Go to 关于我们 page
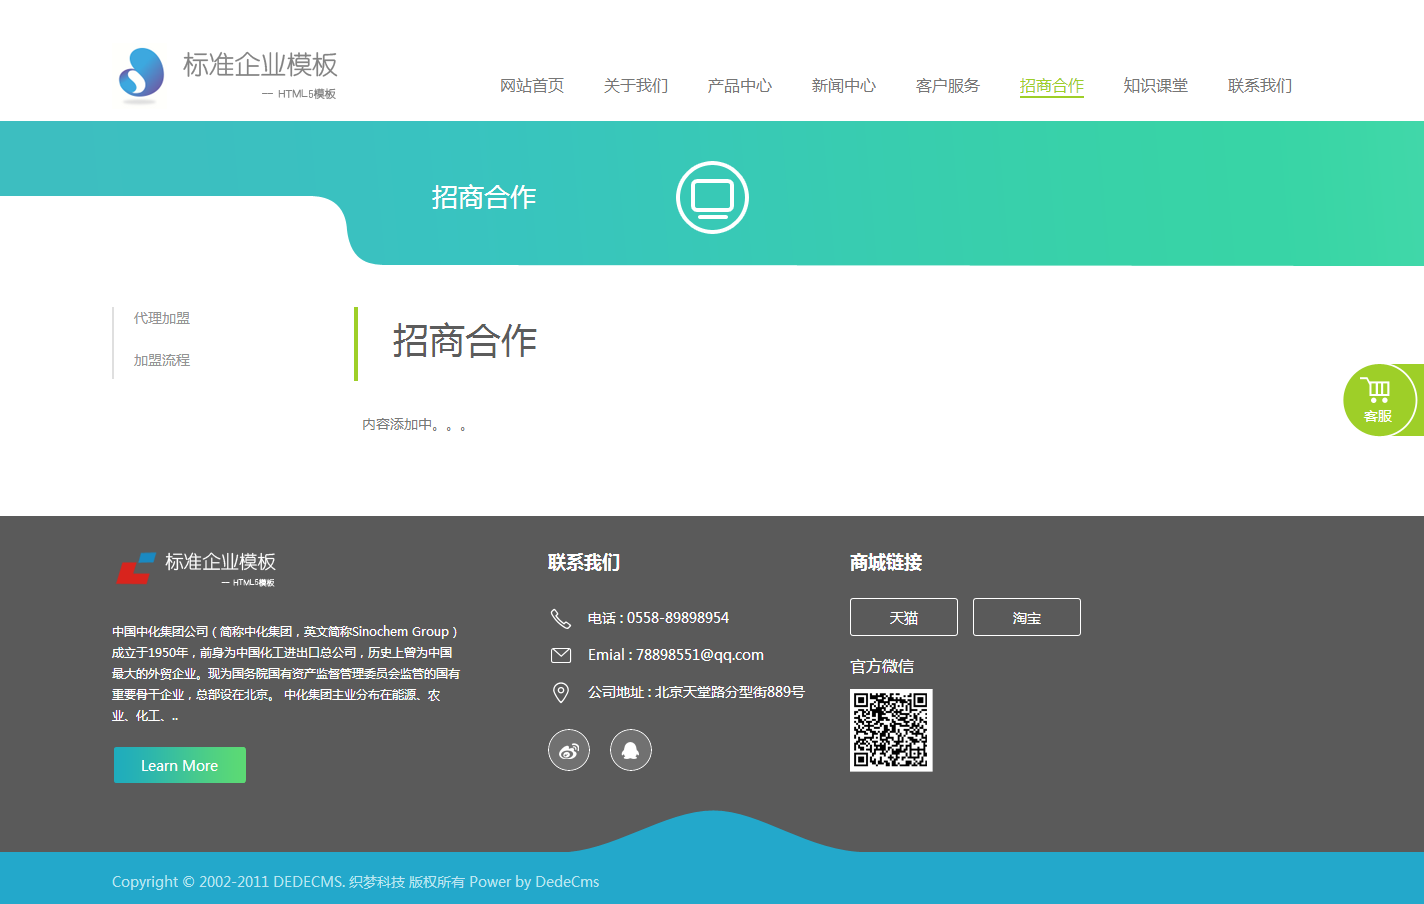Screen dimensions: 1424x904 [636, 86]
